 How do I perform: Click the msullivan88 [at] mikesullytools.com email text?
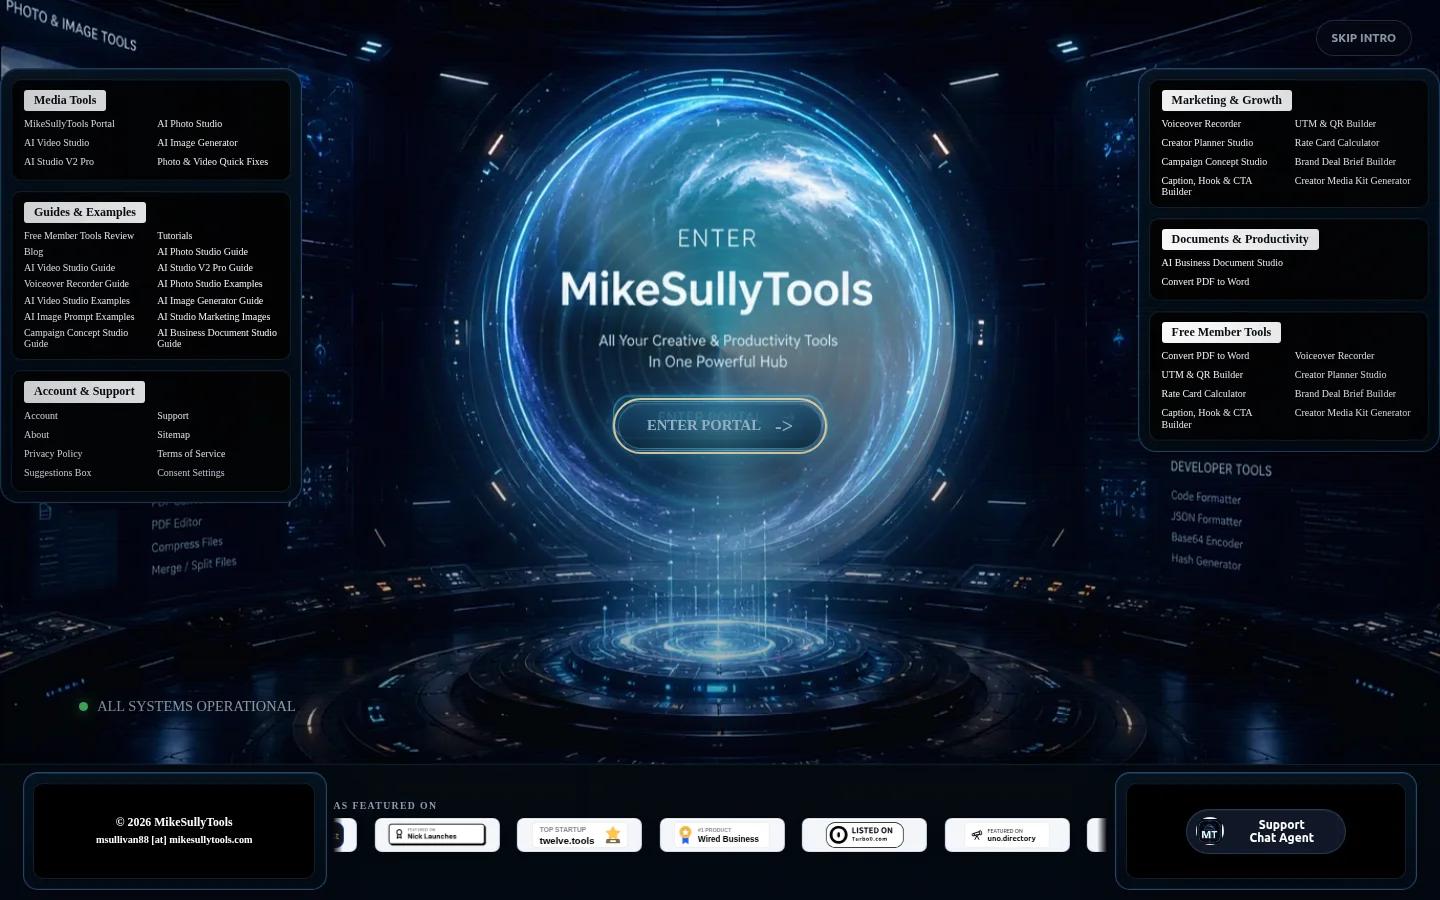(174, 840)
